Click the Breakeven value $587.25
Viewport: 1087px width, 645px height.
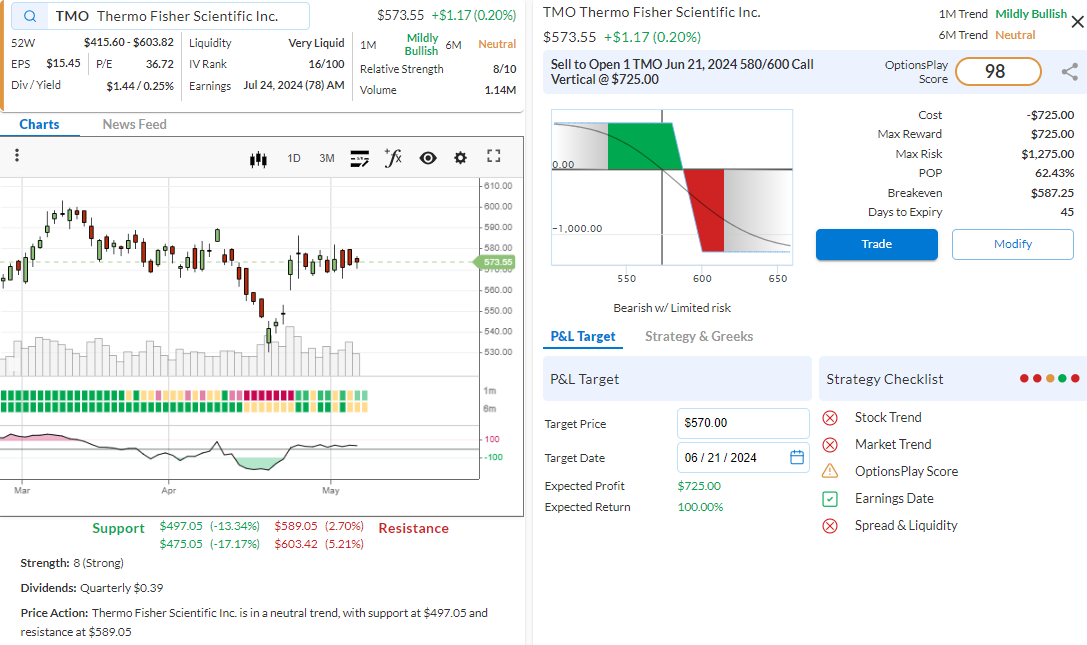pyautogui.click(x=1052, y=193)
